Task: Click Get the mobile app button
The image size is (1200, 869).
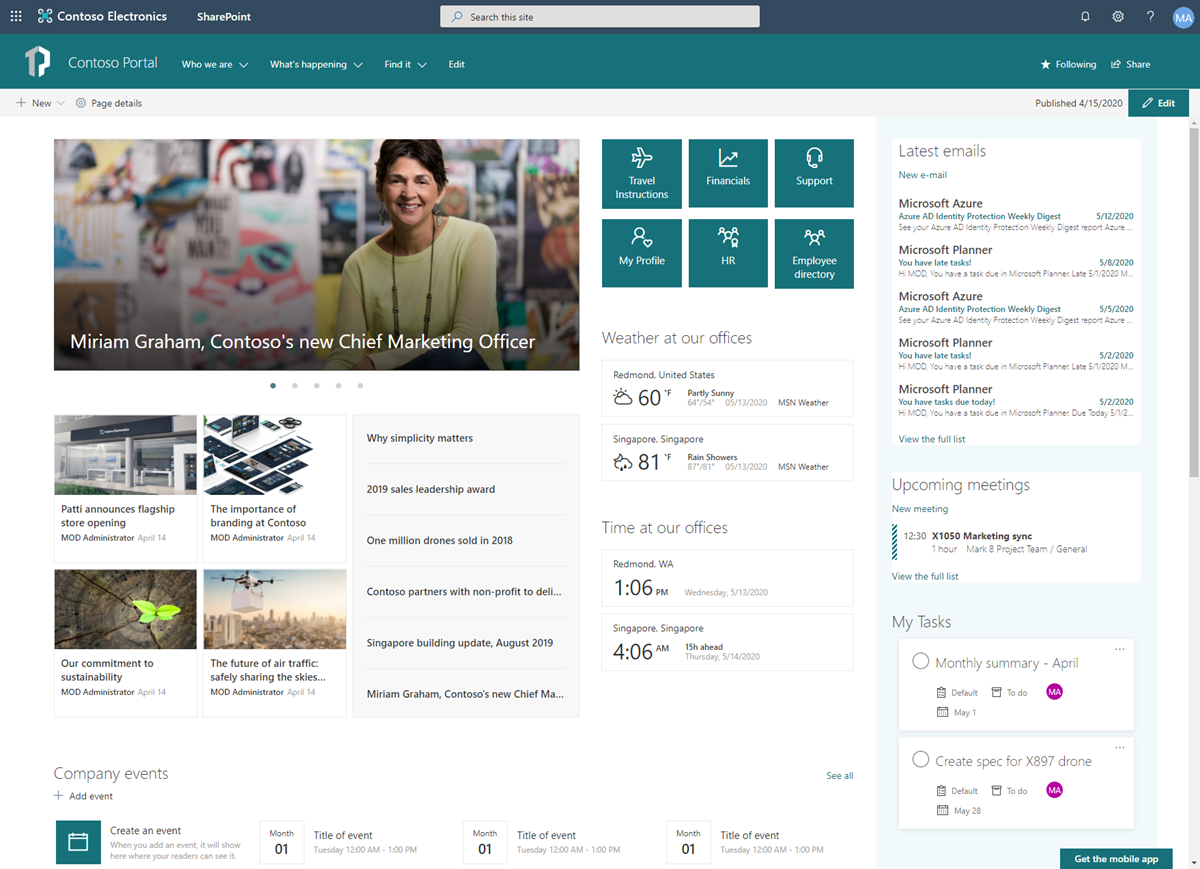Action: click(x=1116, y=859)
